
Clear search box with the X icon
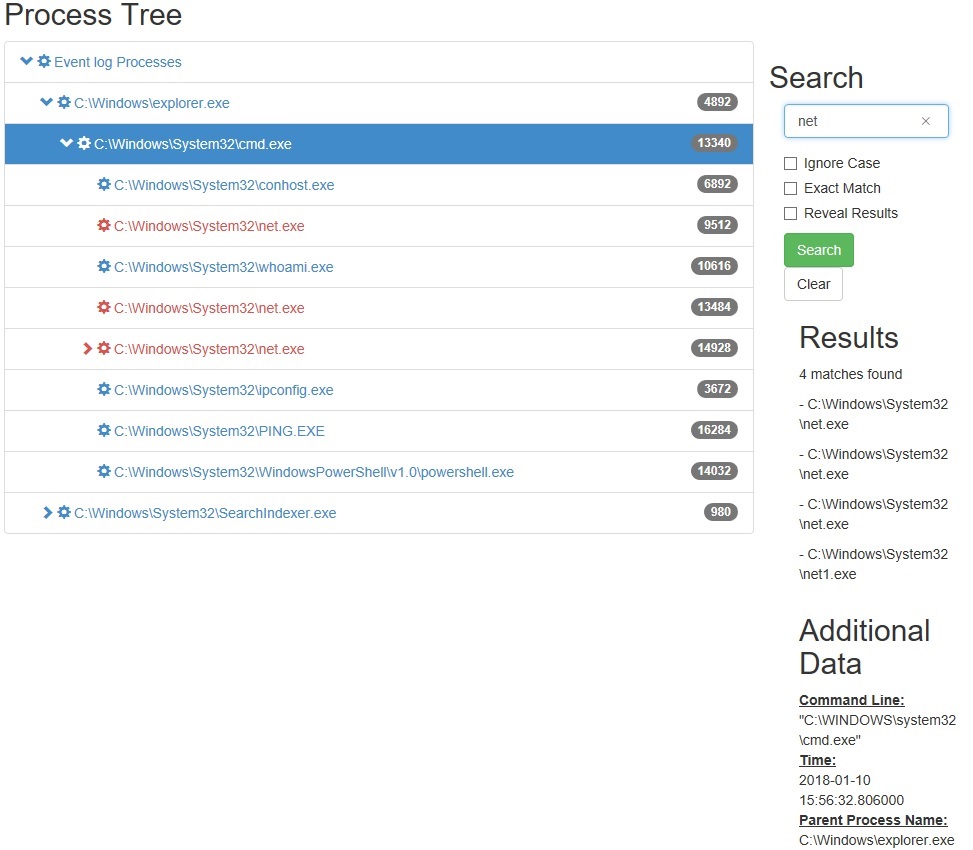[x=925, y=121]
